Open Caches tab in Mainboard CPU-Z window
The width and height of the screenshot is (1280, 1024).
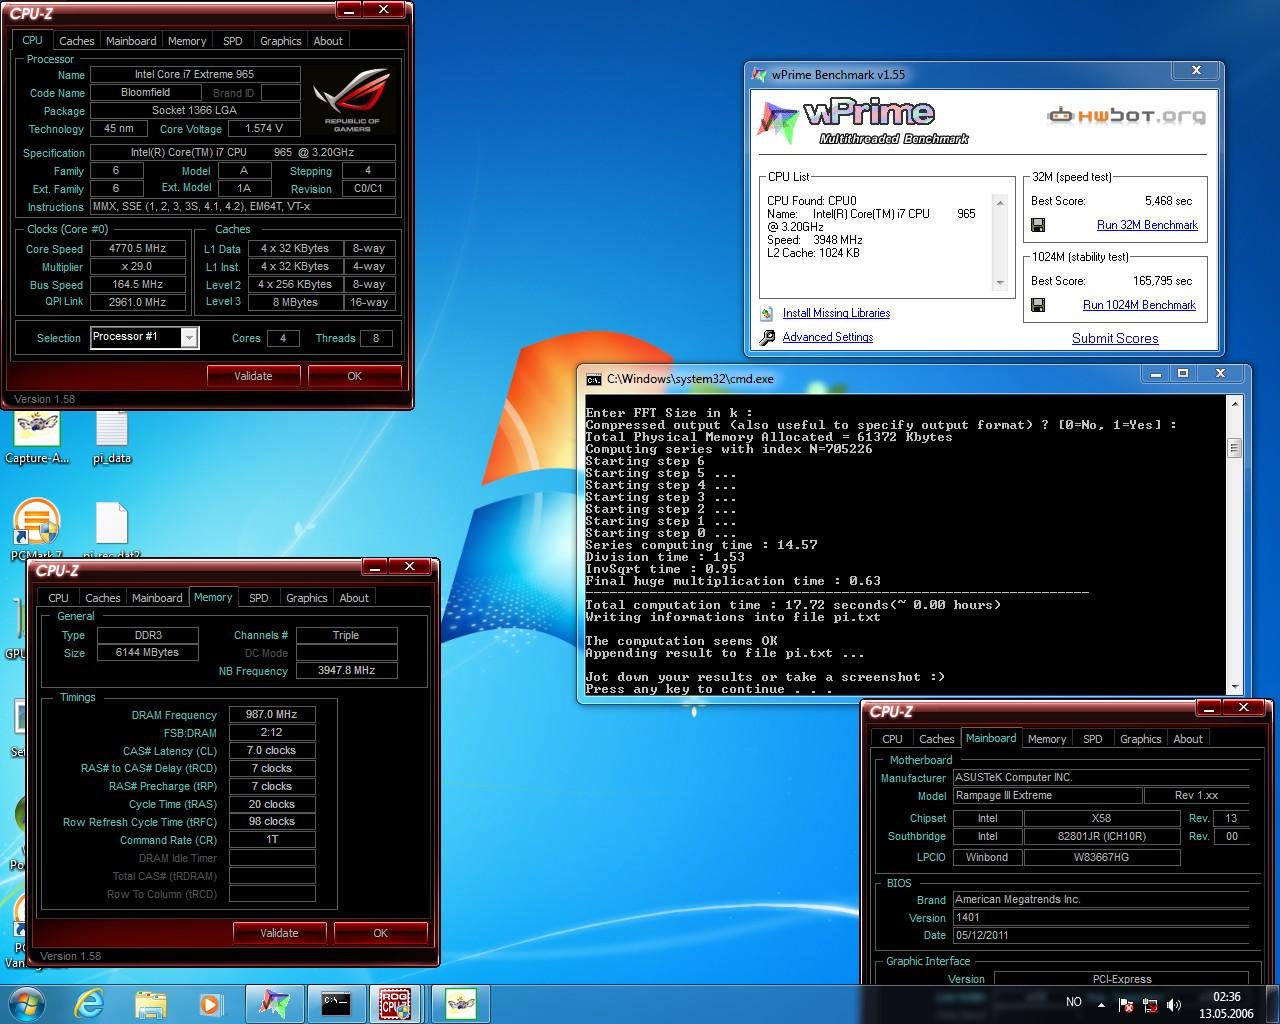click(x=937, y=739)
